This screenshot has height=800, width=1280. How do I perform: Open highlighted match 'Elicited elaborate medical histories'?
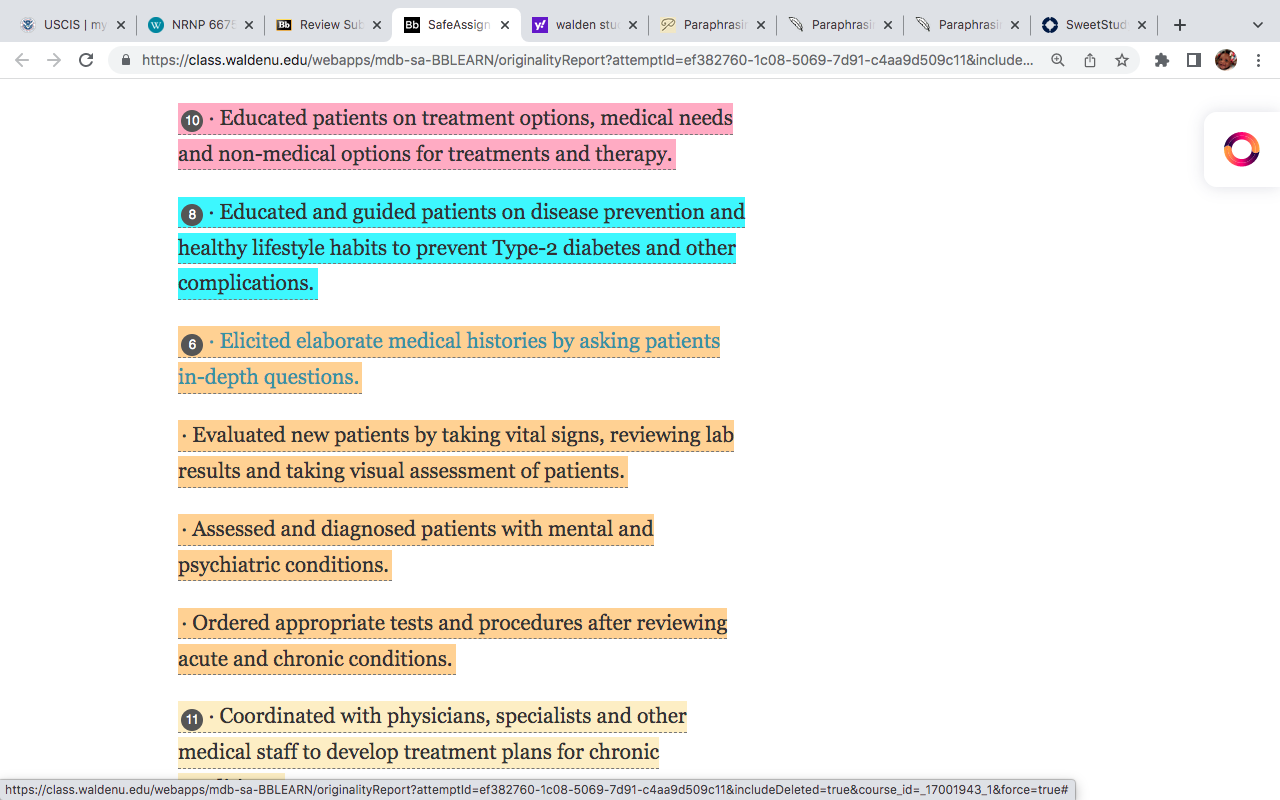(449, 358)
